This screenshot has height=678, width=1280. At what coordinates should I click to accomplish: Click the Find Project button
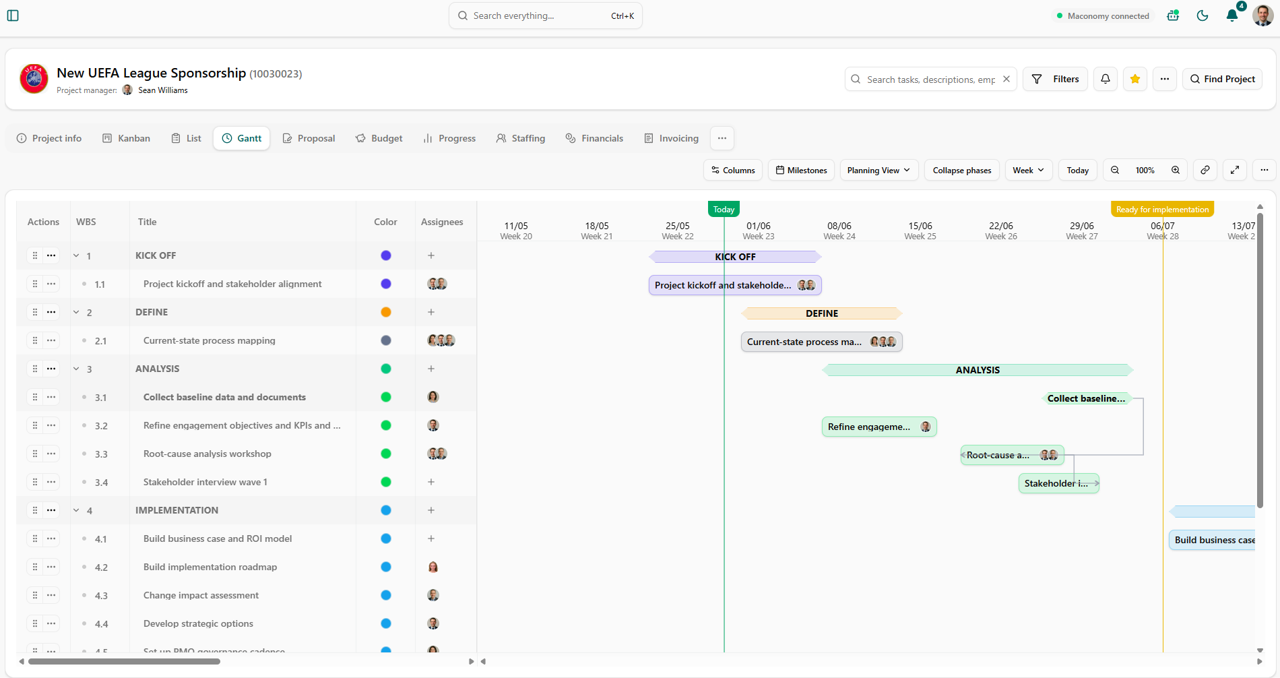(x=1222, y=79)
